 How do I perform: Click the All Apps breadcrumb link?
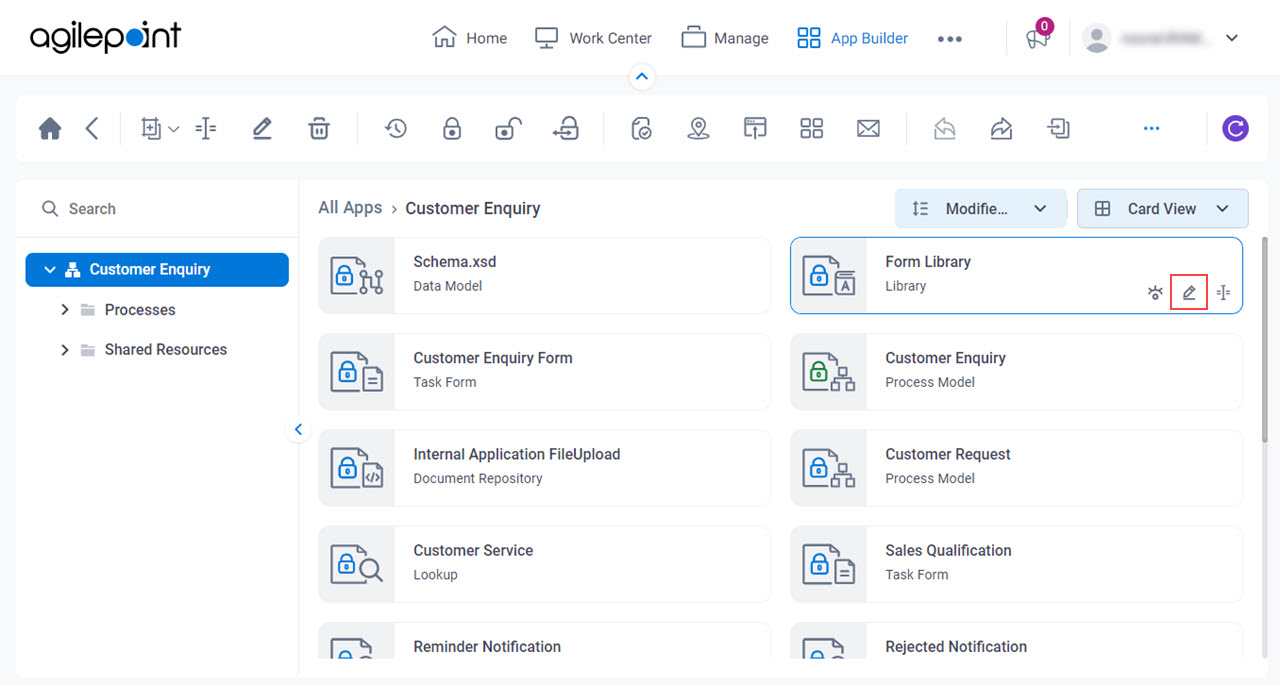click(350, 208)
